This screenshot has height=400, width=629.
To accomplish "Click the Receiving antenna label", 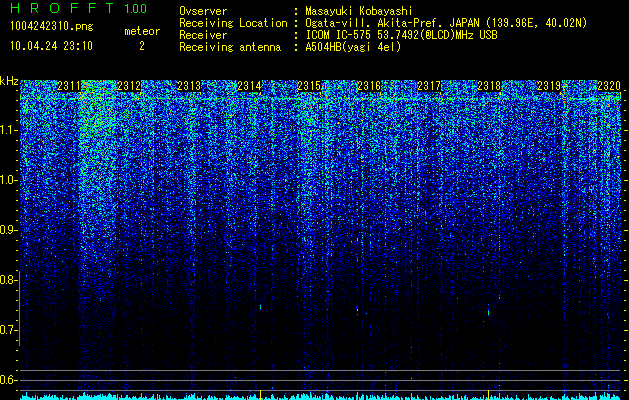I will [x=230, y=47].
